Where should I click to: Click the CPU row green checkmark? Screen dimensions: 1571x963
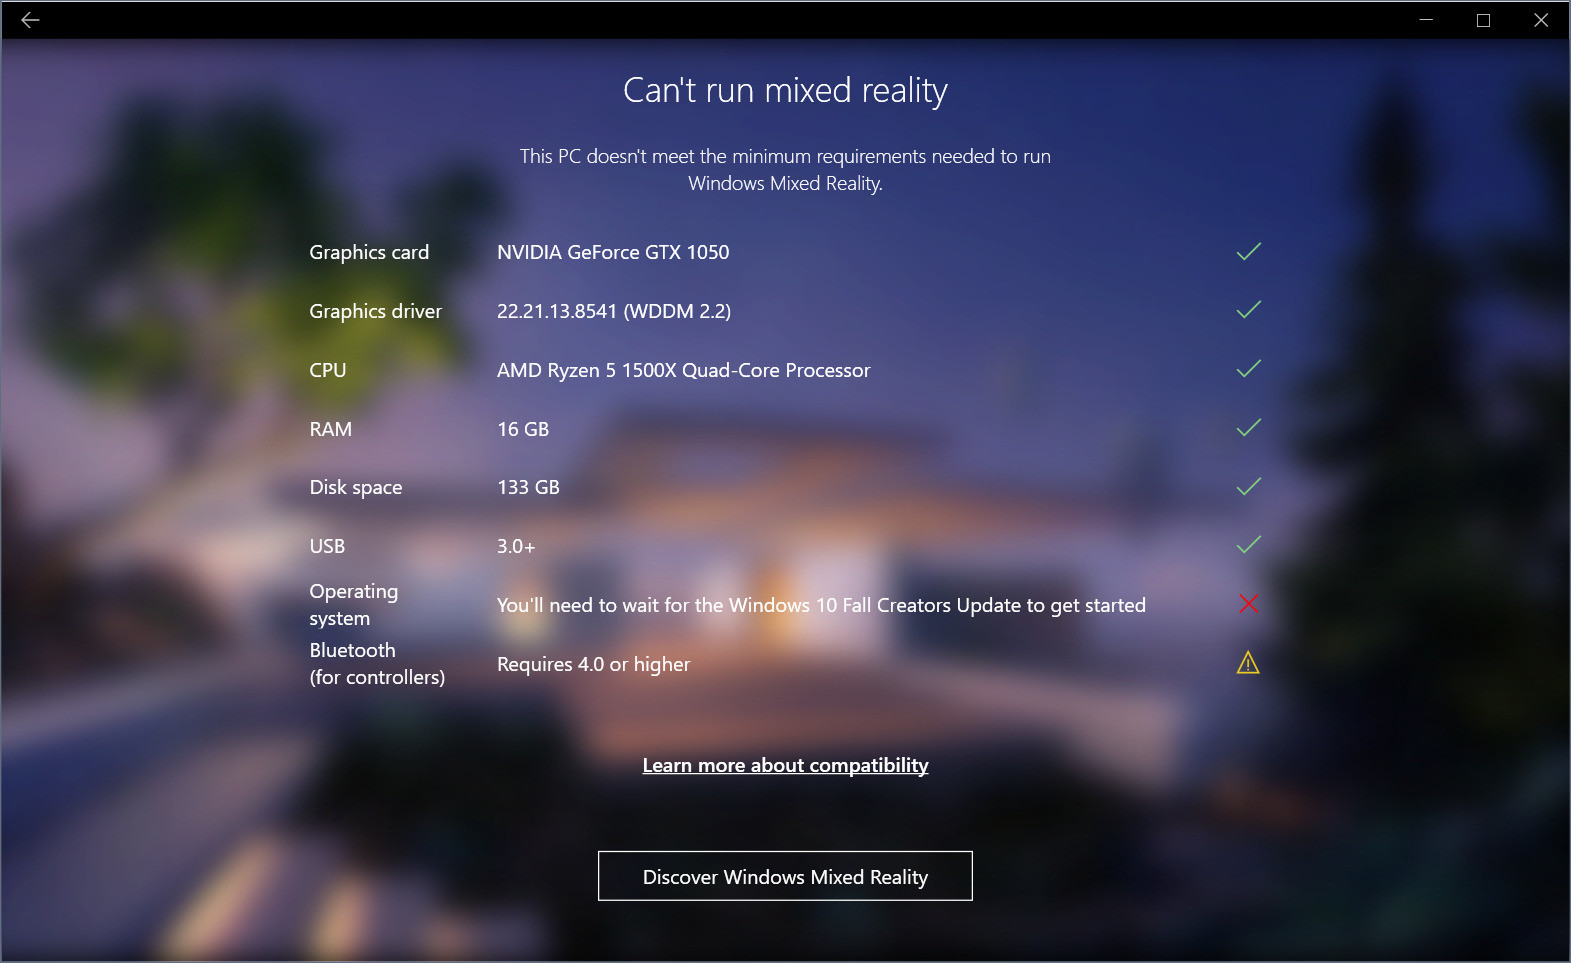(x=1248, y=369)
